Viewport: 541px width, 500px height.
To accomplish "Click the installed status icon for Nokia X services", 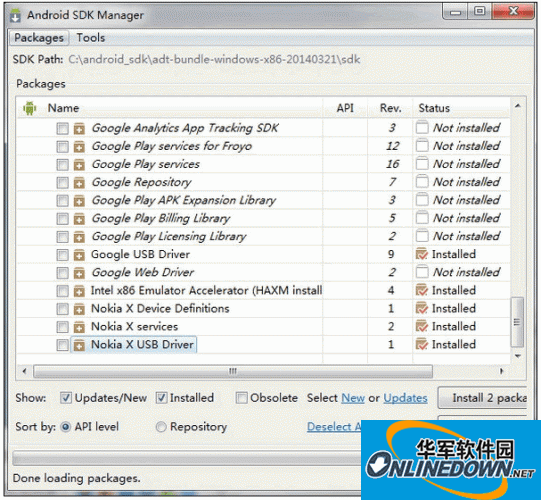I will pos(422,326).
